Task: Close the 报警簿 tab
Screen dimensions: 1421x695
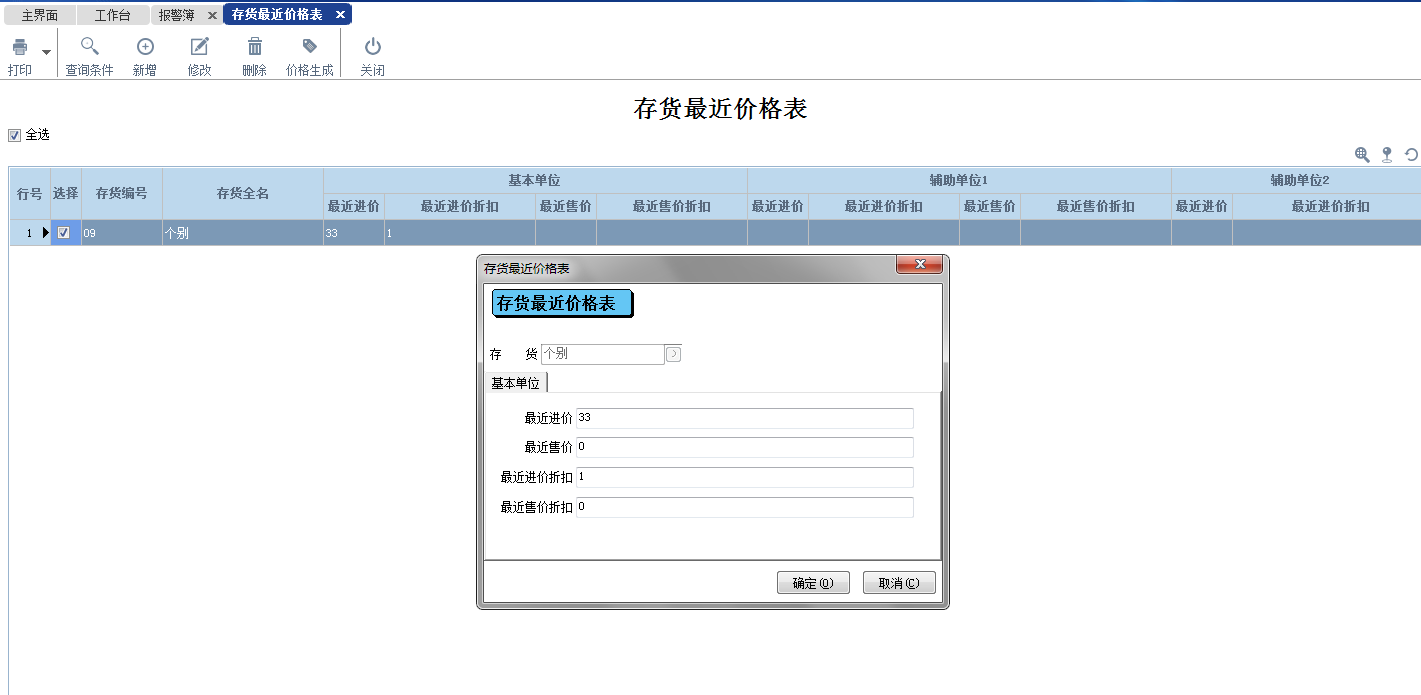Action: tap(212, 15)
